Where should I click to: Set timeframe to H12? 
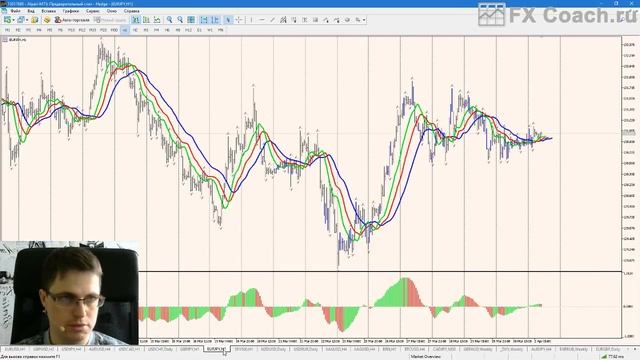point(188,30)
